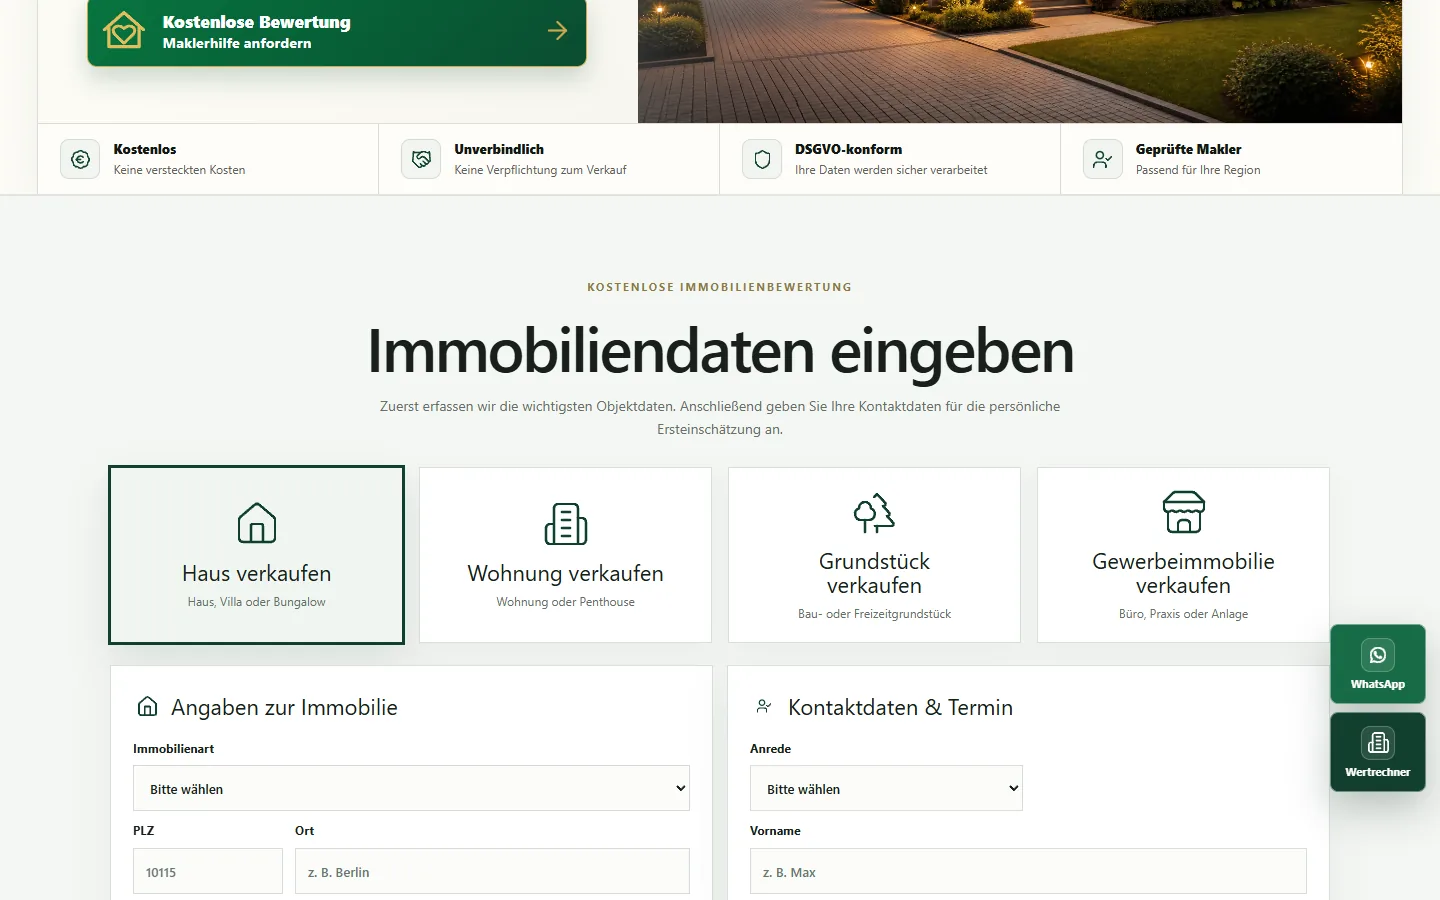Viewport: 1440px width, 900px height.
Task: Focus the Ort input field
Action: tap(492, 871)
